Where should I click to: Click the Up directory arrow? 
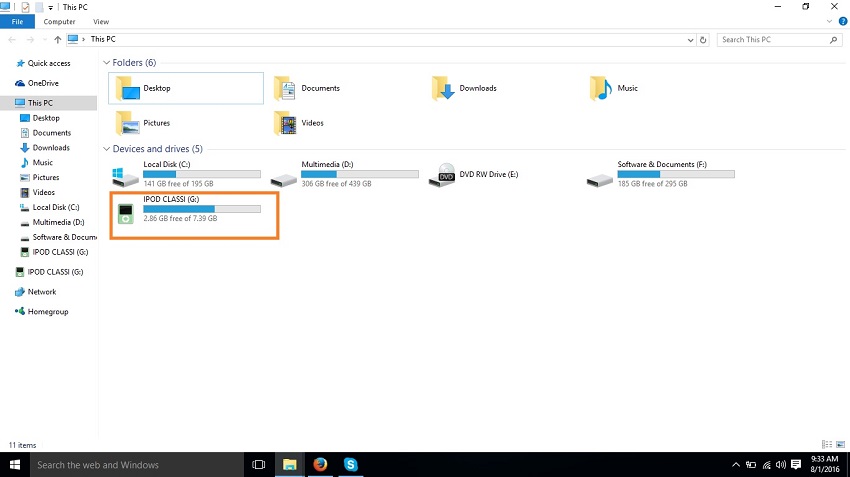point(58,40)
